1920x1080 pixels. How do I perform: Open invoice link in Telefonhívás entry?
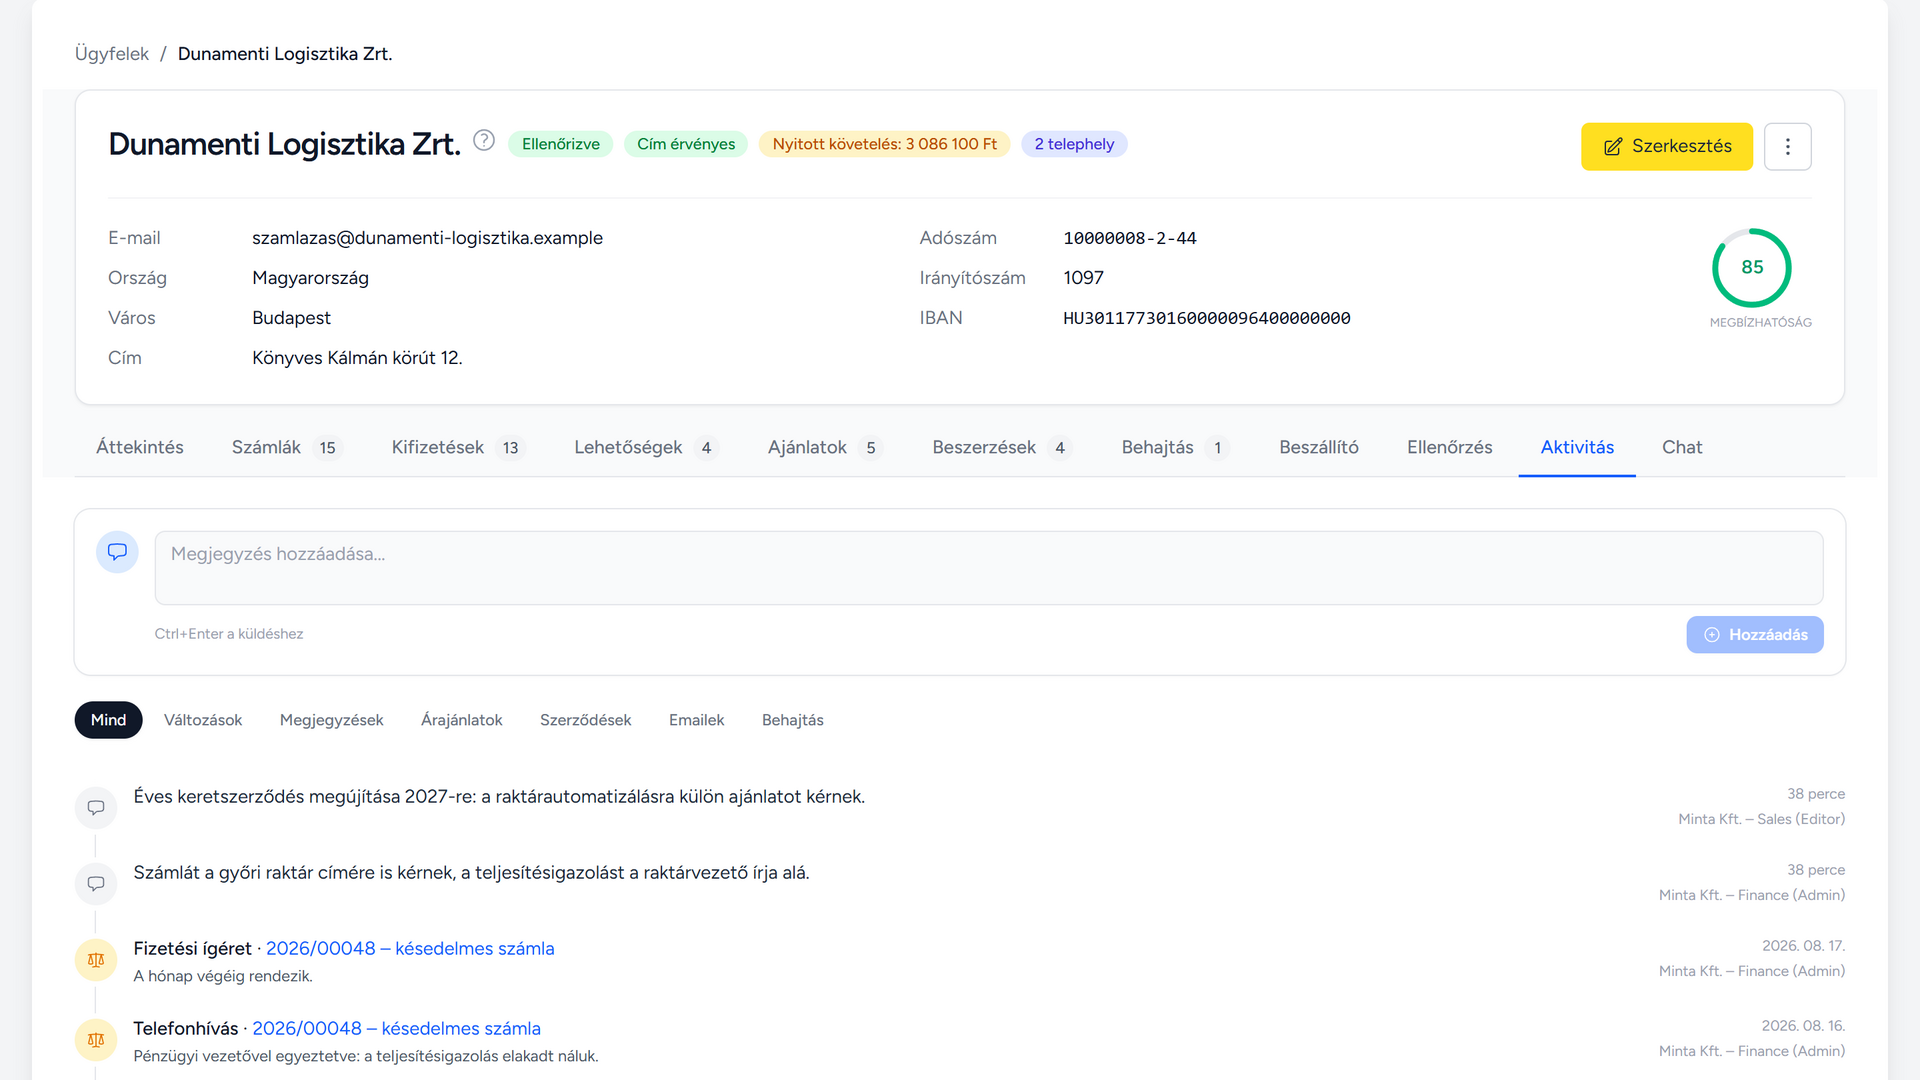396,1028
